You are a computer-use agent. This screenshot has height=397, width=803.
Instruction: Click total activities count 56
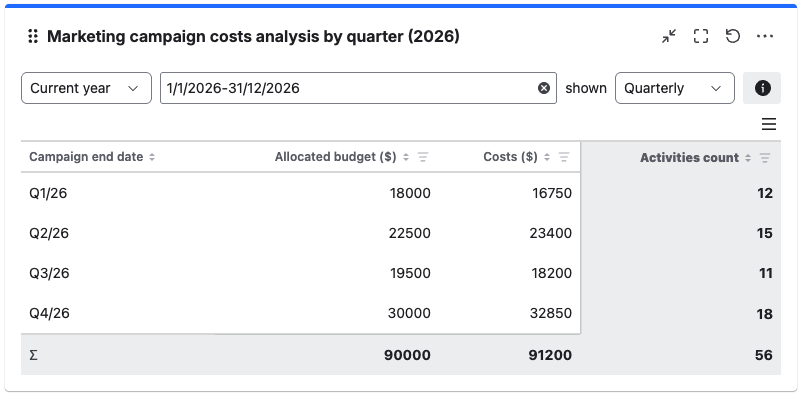tap(764, 355)
